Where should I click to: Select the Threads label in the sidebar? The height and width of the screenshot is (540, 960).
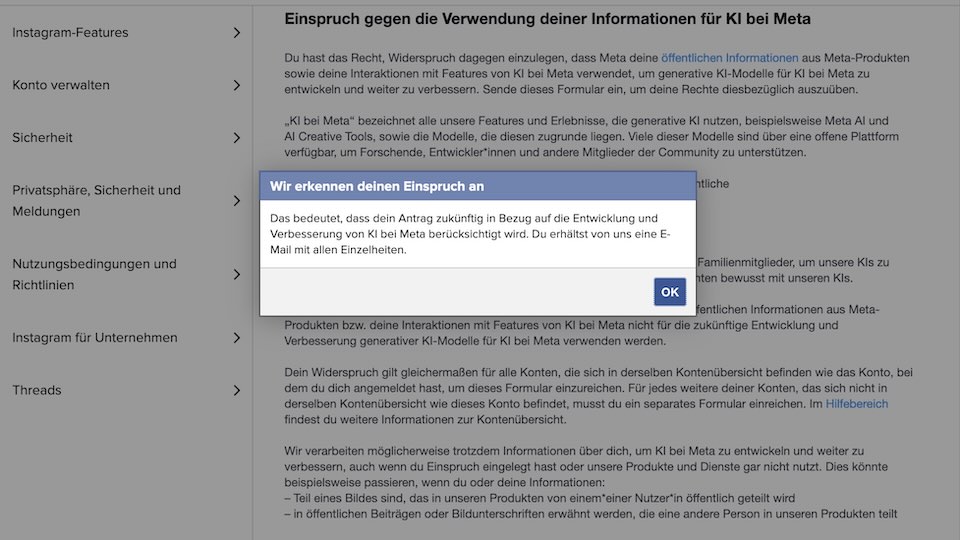coord(37,390)
